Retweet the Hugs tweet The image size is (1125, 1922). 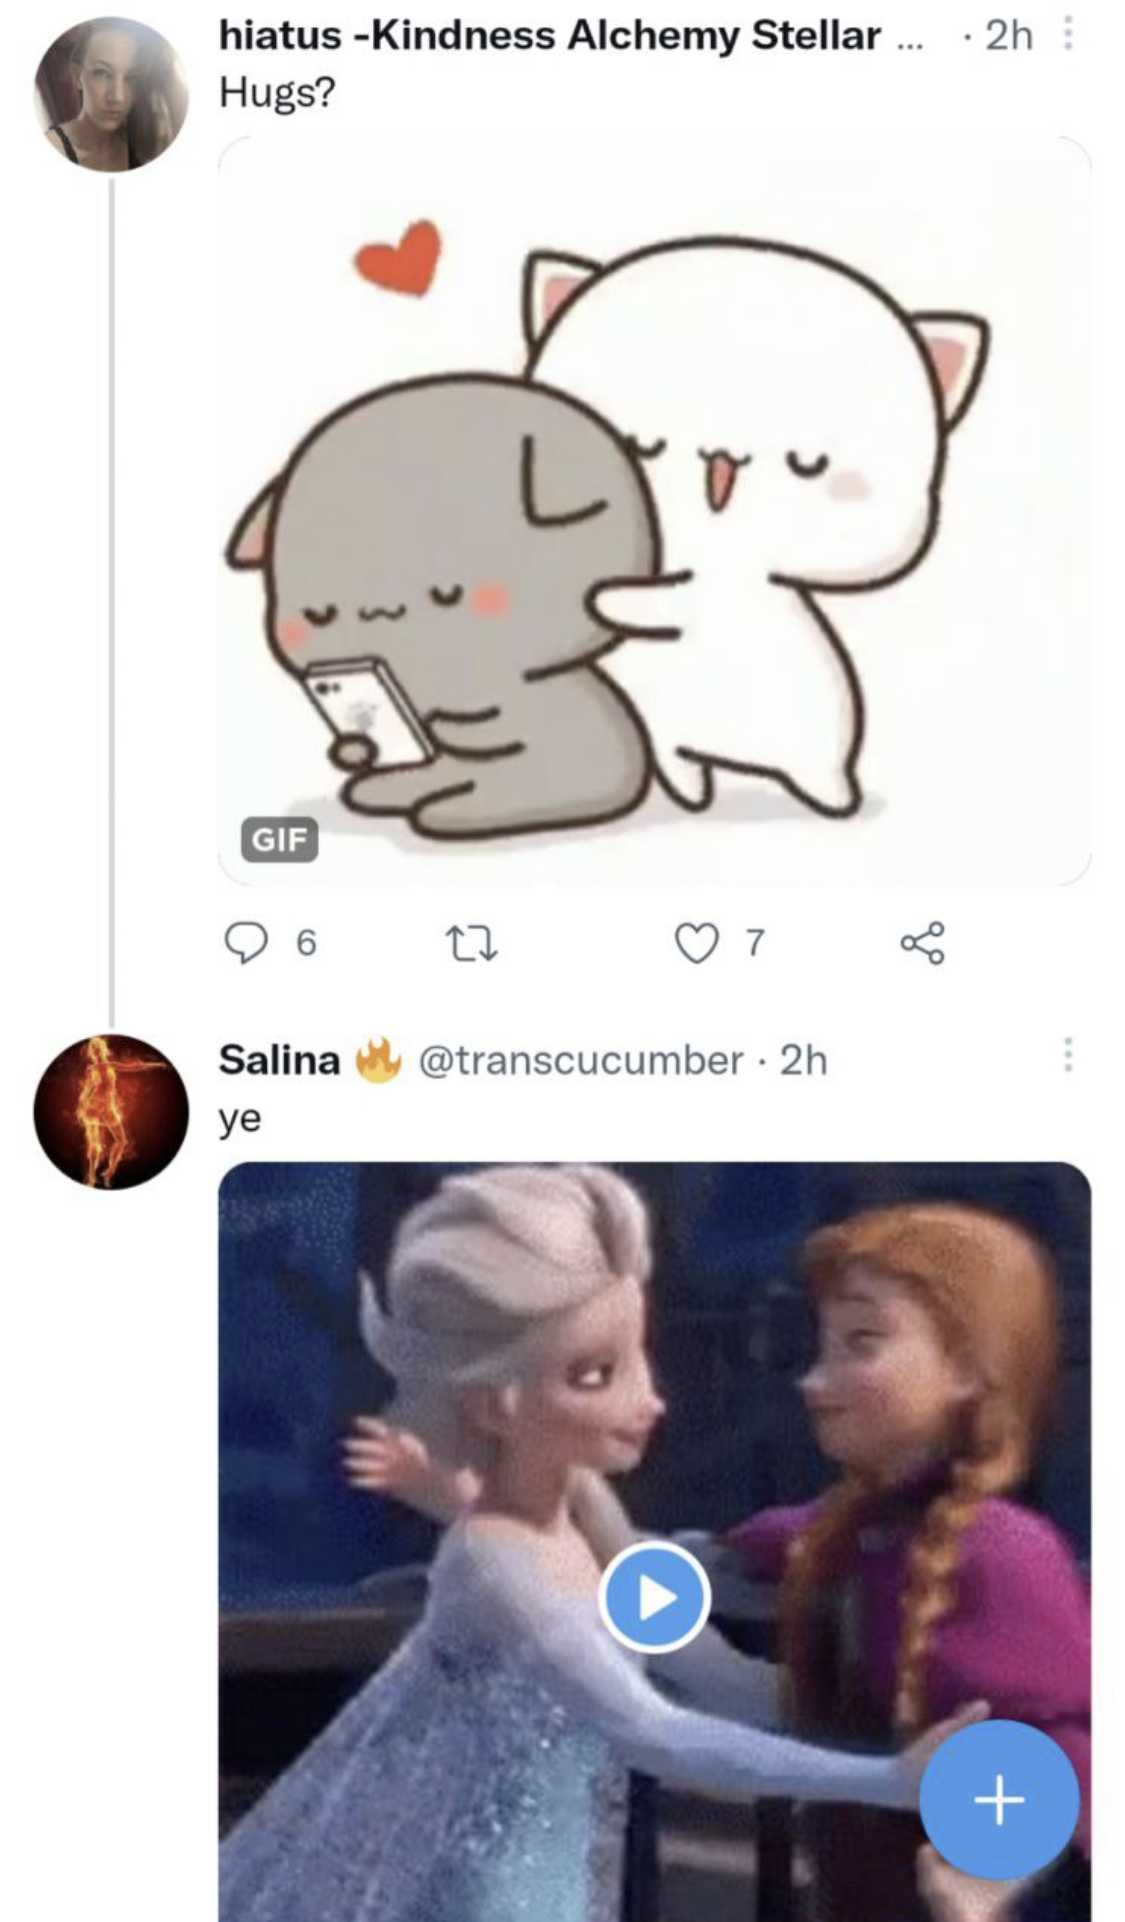pos(470,943)
